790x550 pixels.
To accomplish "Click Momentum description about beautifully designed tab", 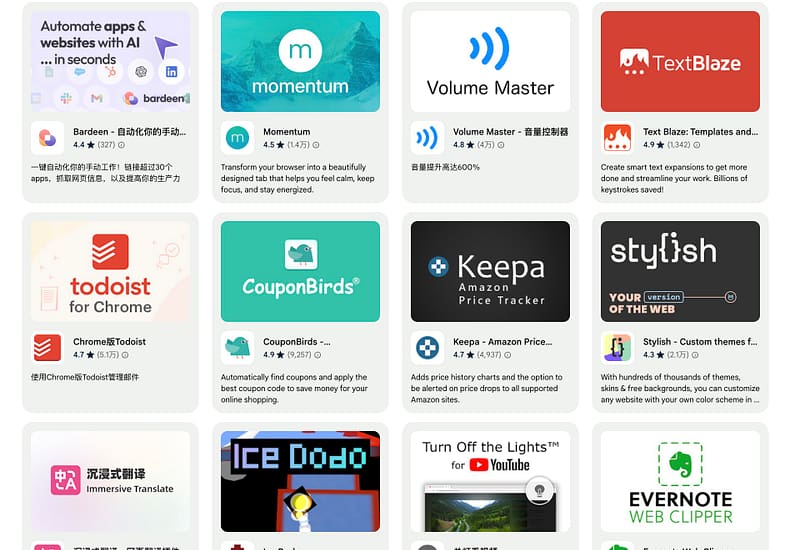I will coord(297,178).
